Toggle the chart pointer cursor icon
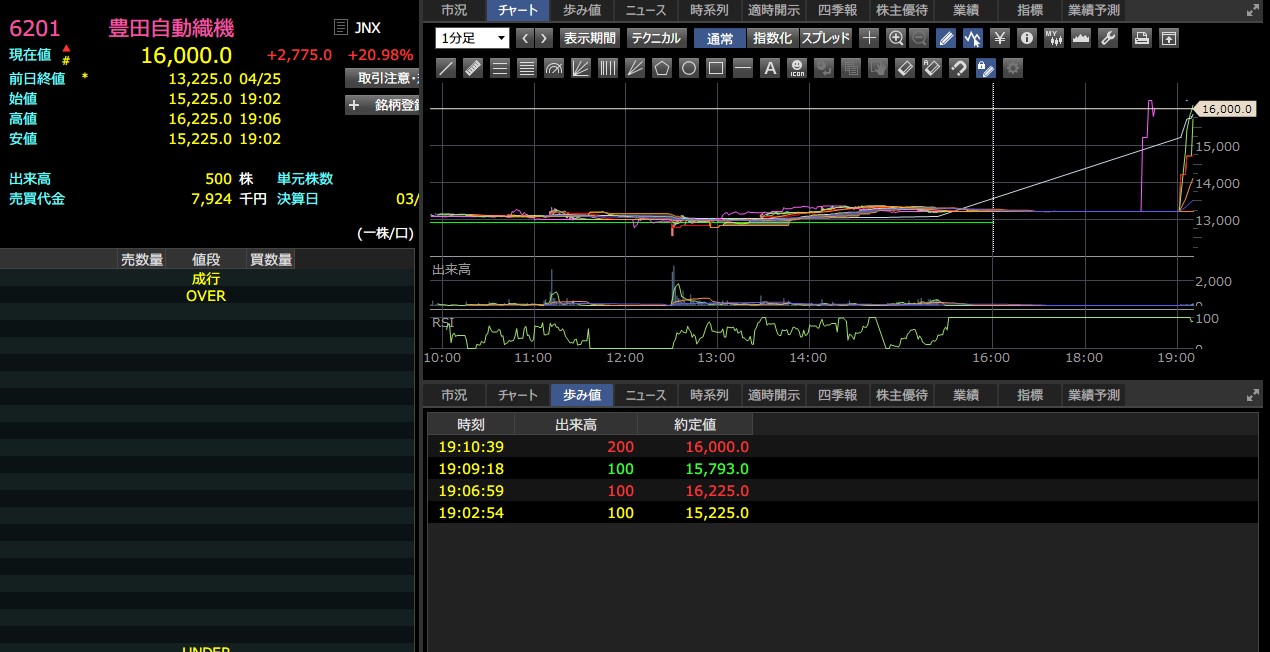This screenshot has height=652, width=1270. point(973,38)
